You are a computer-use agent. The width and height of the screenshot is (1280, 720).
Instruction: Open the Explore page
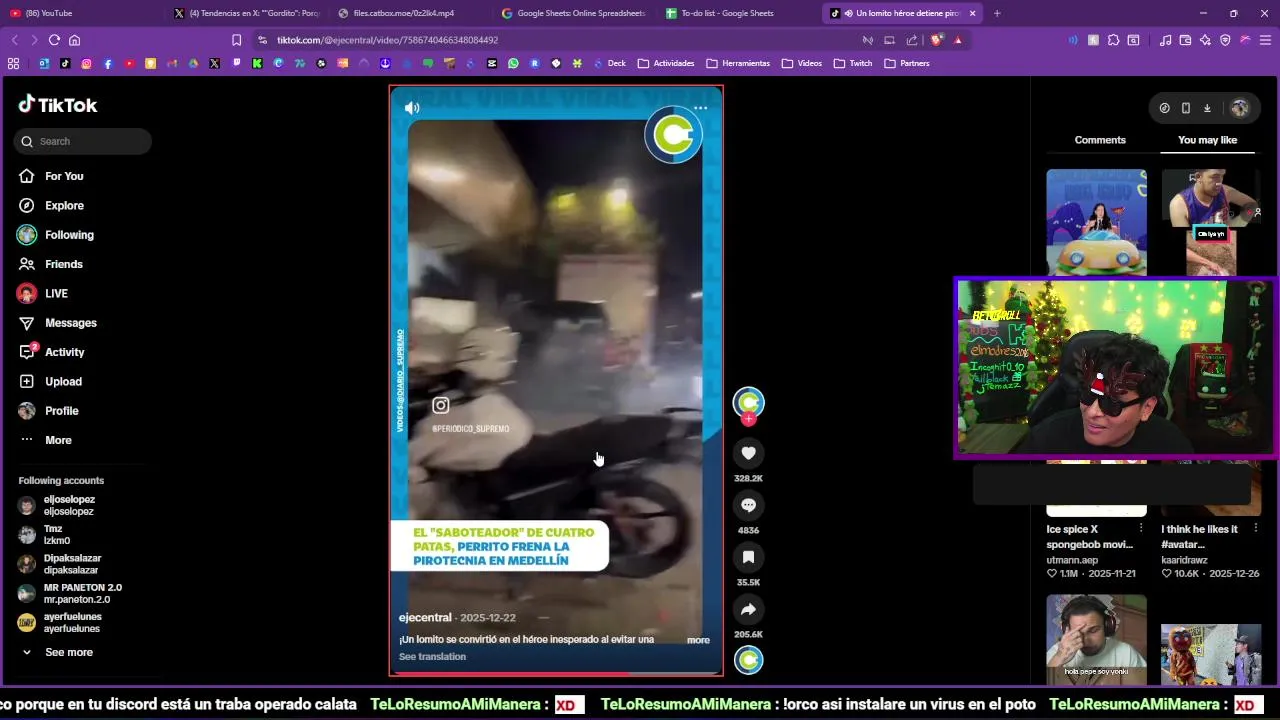(x=64, y=205)
